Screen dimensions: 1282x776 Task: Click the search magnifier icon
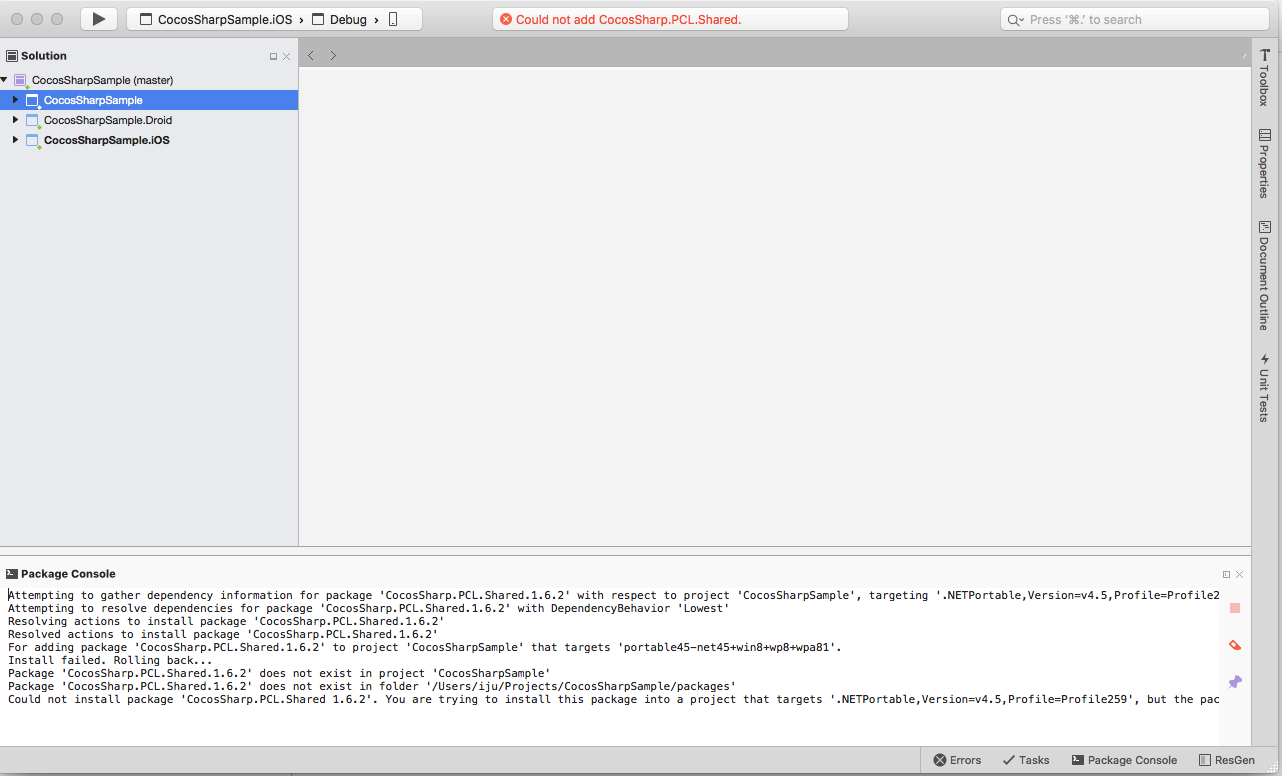coord(1016,20)
